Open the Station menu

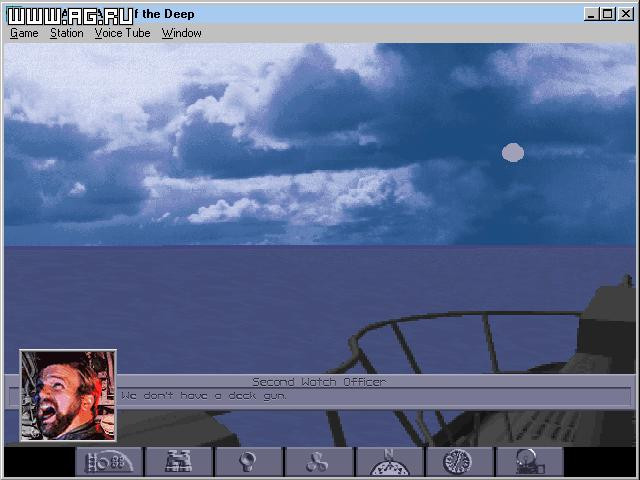[x=67, y=33]
